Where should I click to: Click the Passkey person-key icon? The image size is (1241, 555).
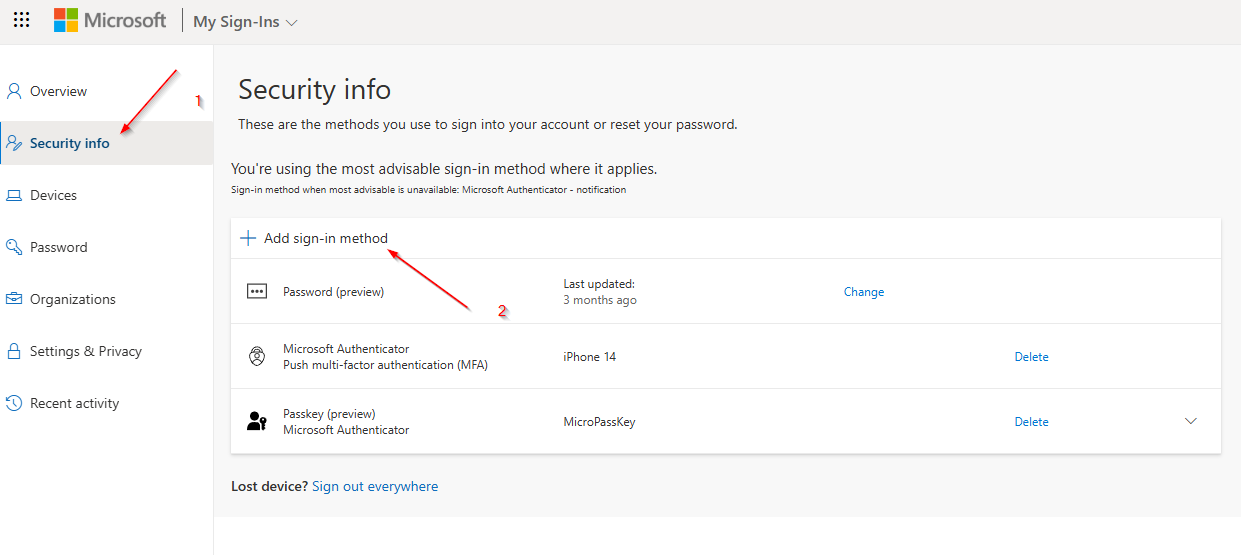(257, 421)
